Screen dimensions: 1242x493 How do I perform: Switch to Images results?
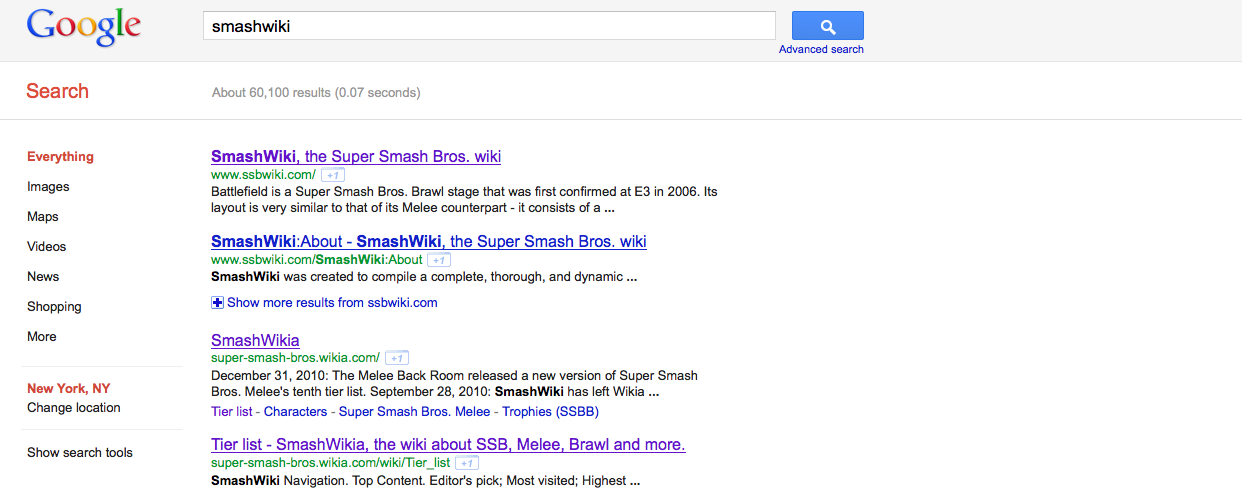(x=48, y=187)
